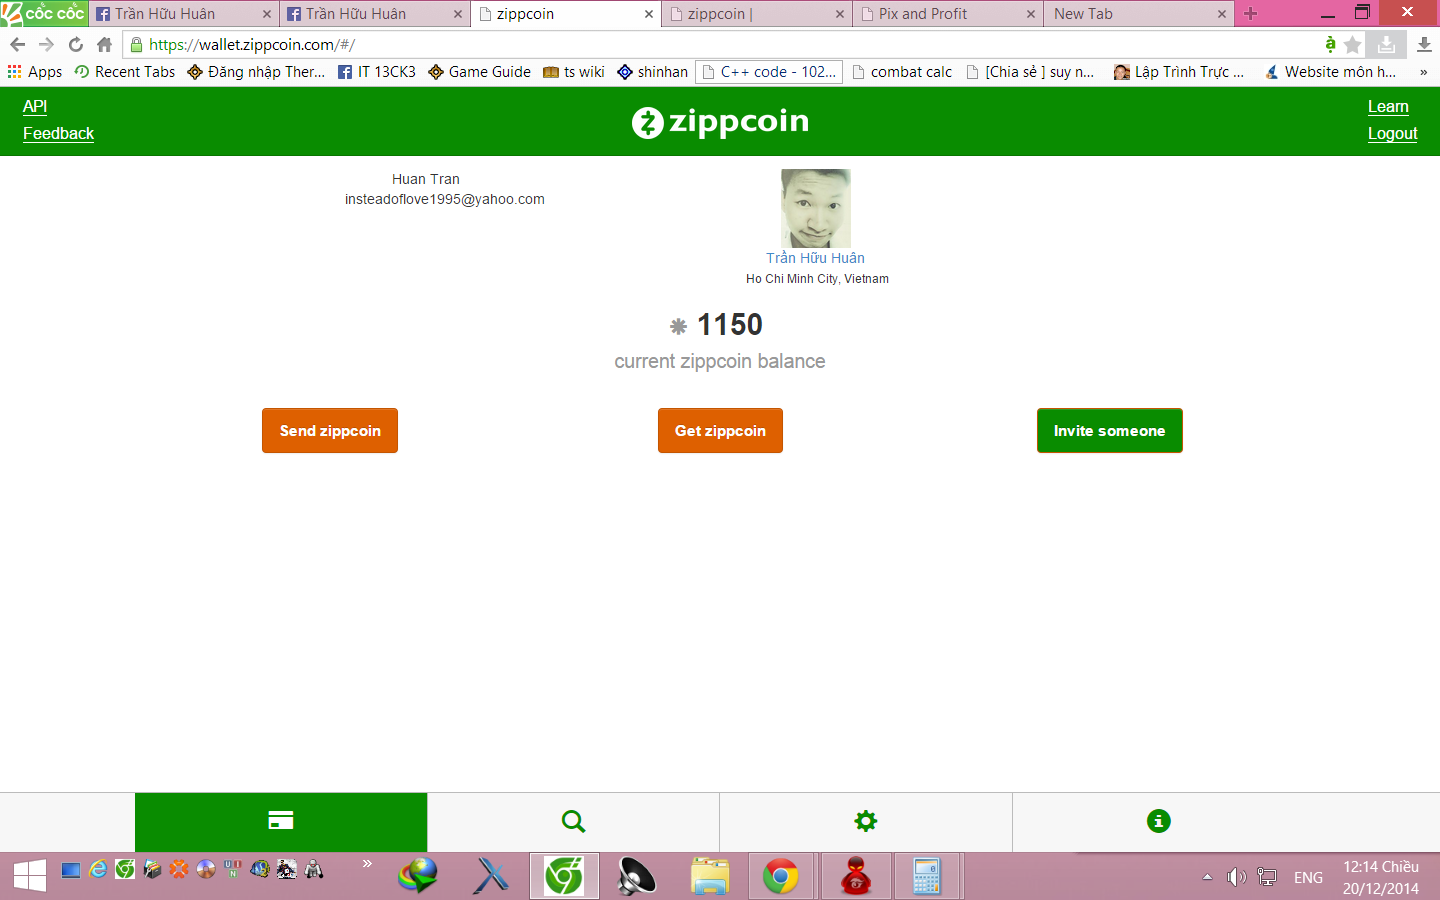Open Internet Download Manager on taskbar

[x=418, y=876]
